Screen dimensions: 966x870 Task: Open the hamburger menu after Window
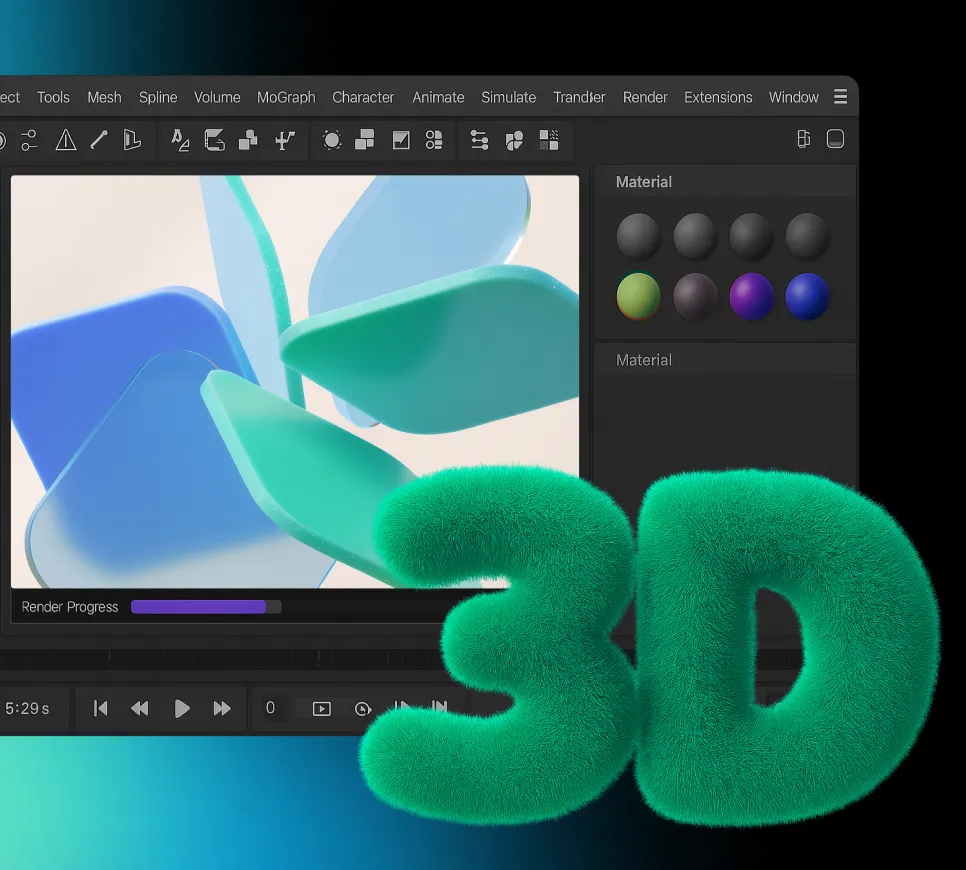[x=840, y=97]
